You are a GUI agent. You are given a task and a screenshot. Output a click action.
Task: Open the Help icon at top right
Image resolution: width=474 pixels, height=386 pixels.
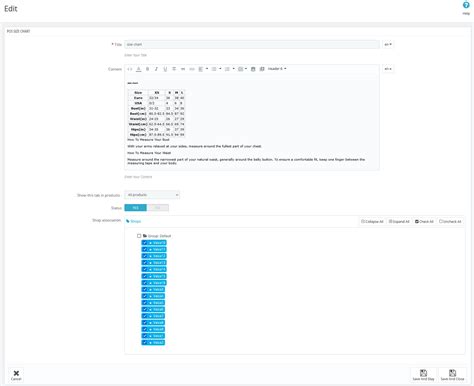coord(466,5)
